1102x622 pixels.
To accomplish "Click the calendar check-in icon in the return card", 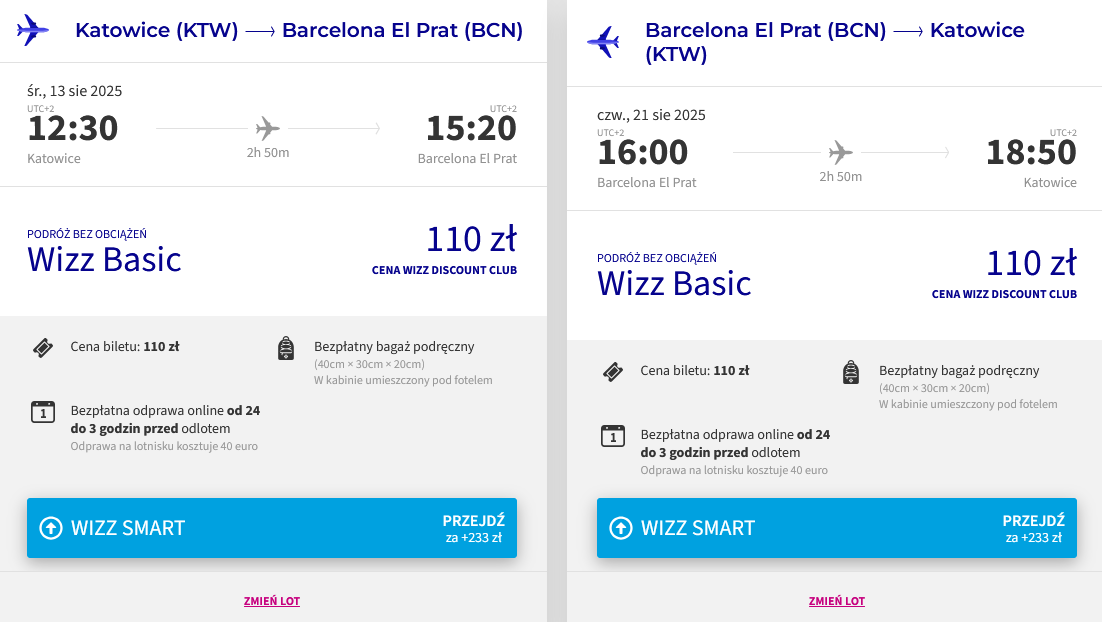I will [x=612, y=435].
